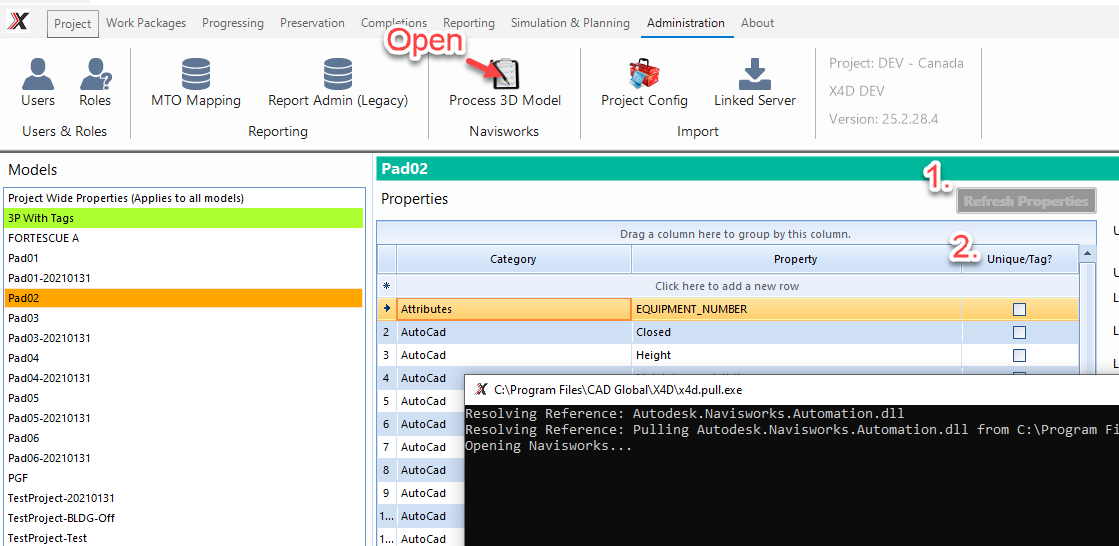Screen dimensions: 1119x546
Task: Switch to Work Packages tab
Action: [x=145, y=23]
